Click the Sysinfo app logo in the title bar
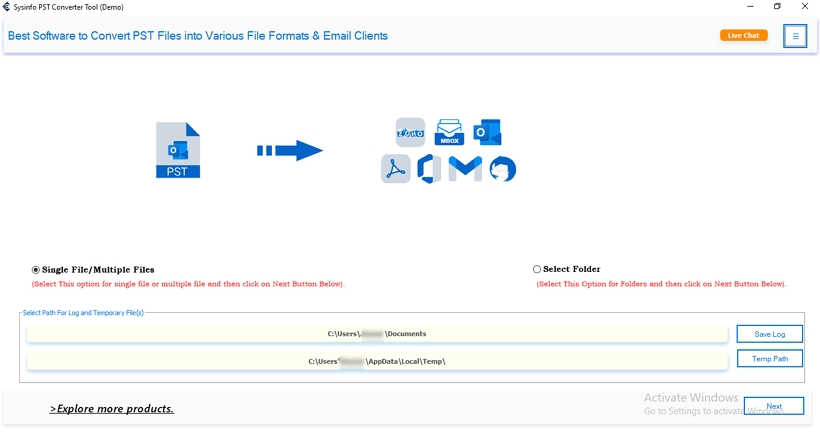 [x=6, y=7]
